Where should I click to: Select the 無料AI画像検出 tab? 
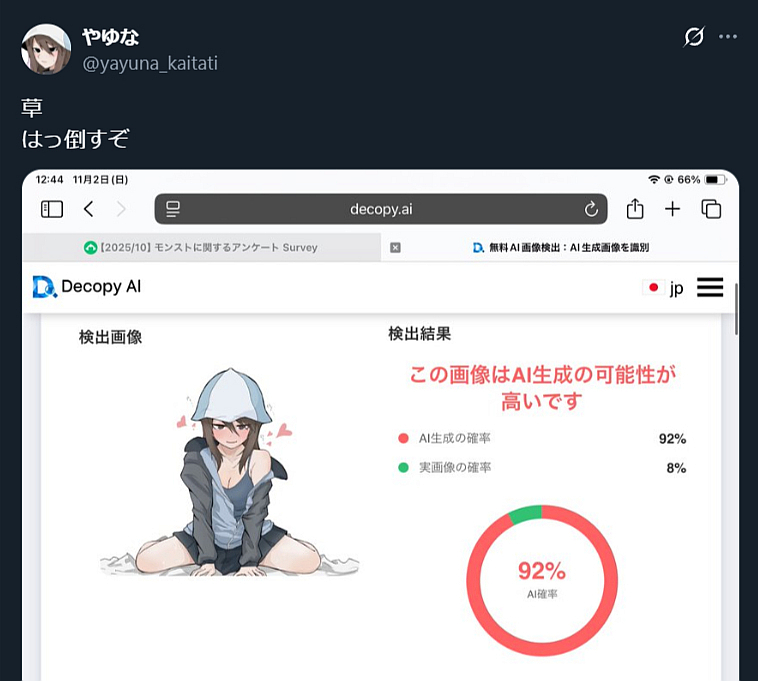pyautogui.click(x=560, y=247)
